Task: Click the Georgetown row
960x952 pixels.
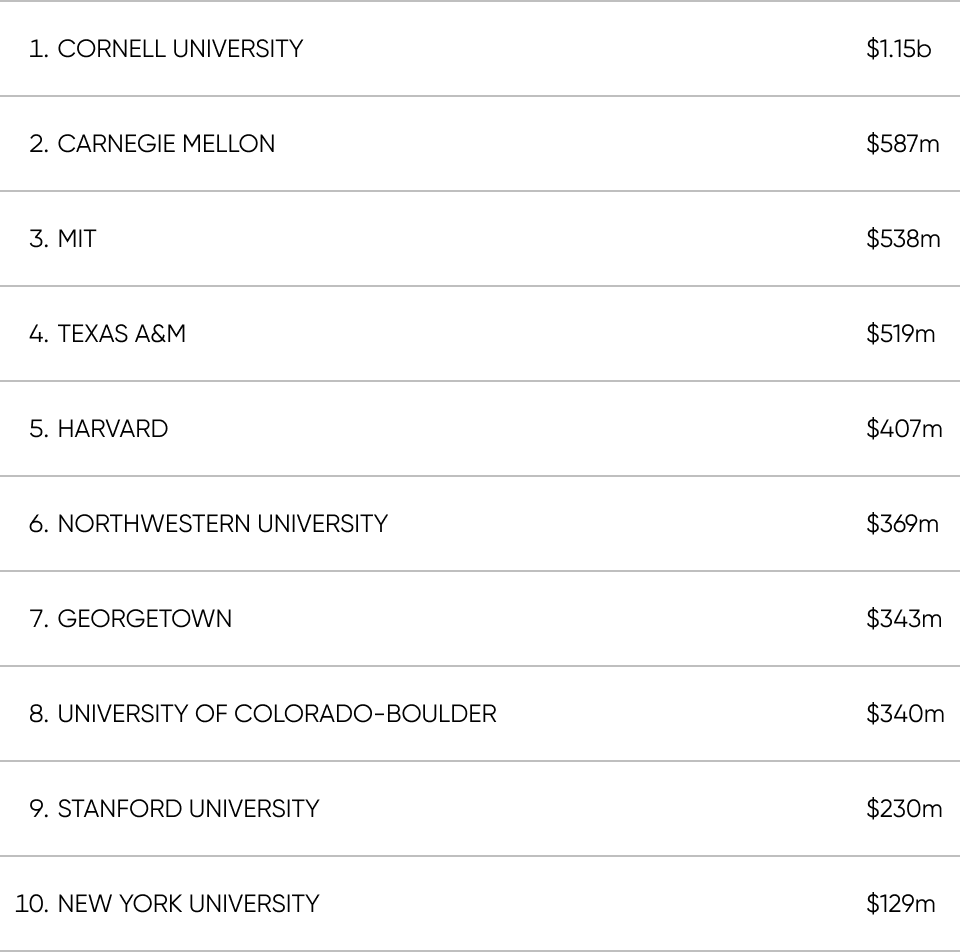Action: tap(480, 618)
